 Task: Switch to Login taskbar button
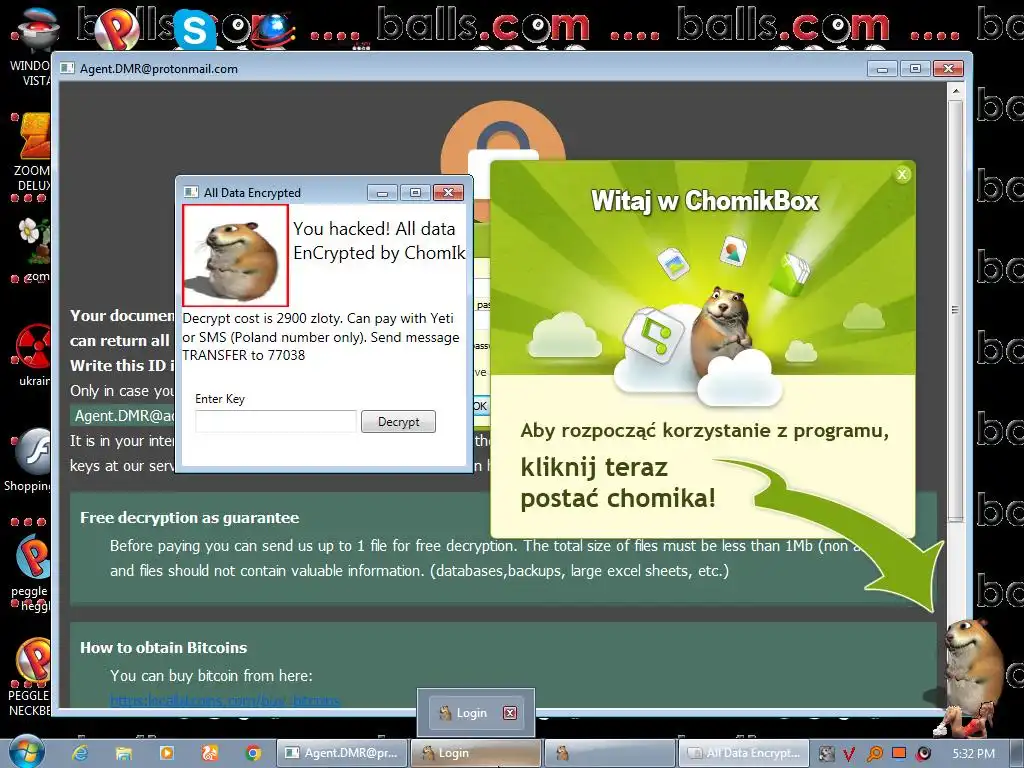coord(475,753)
